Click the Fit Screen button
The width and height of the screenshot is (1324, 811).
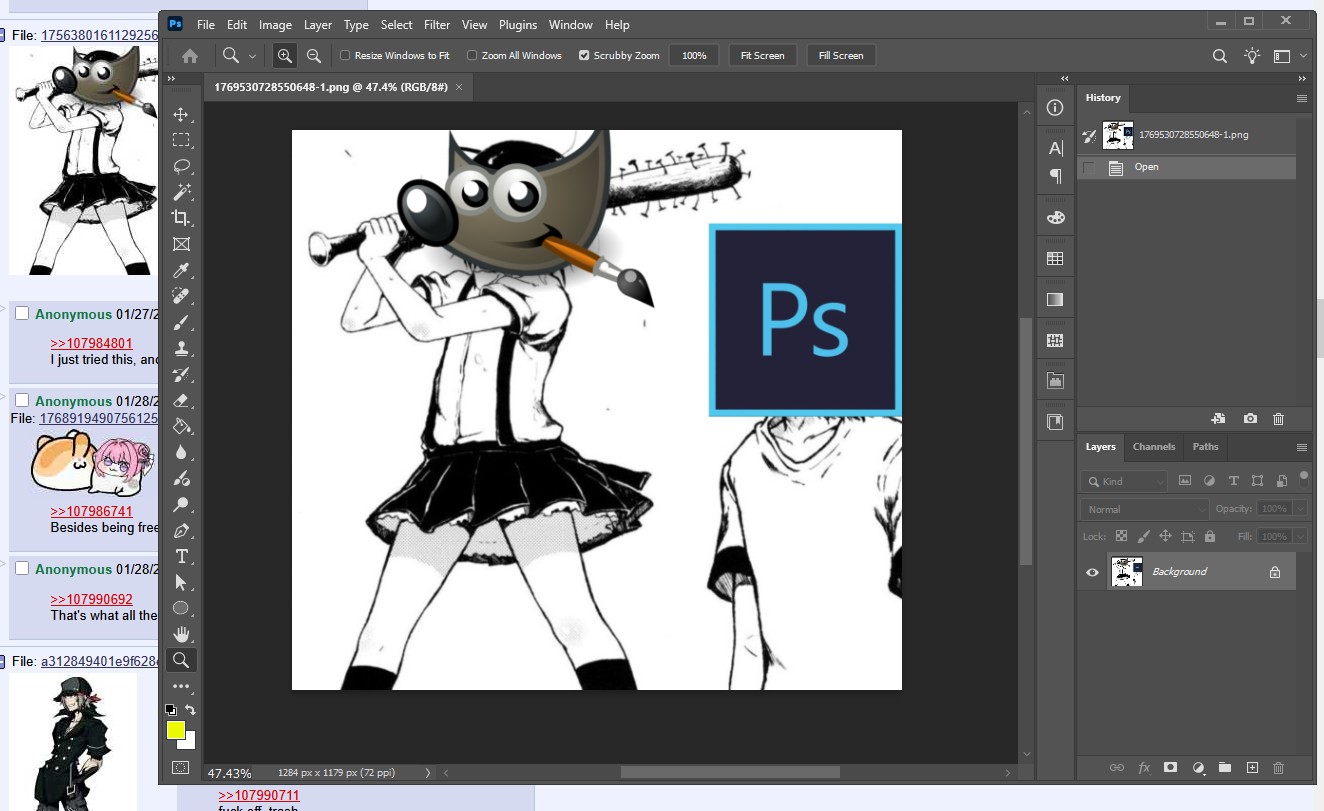(762, 56)
